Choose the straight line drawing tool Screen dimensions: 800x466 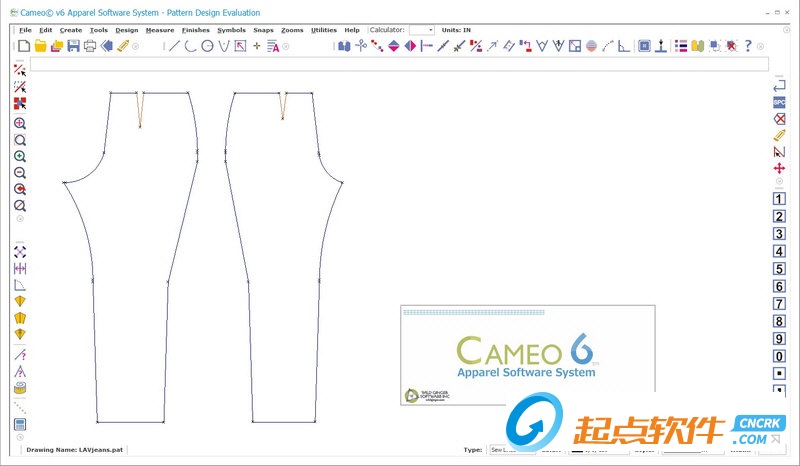[x=174, y=46]
